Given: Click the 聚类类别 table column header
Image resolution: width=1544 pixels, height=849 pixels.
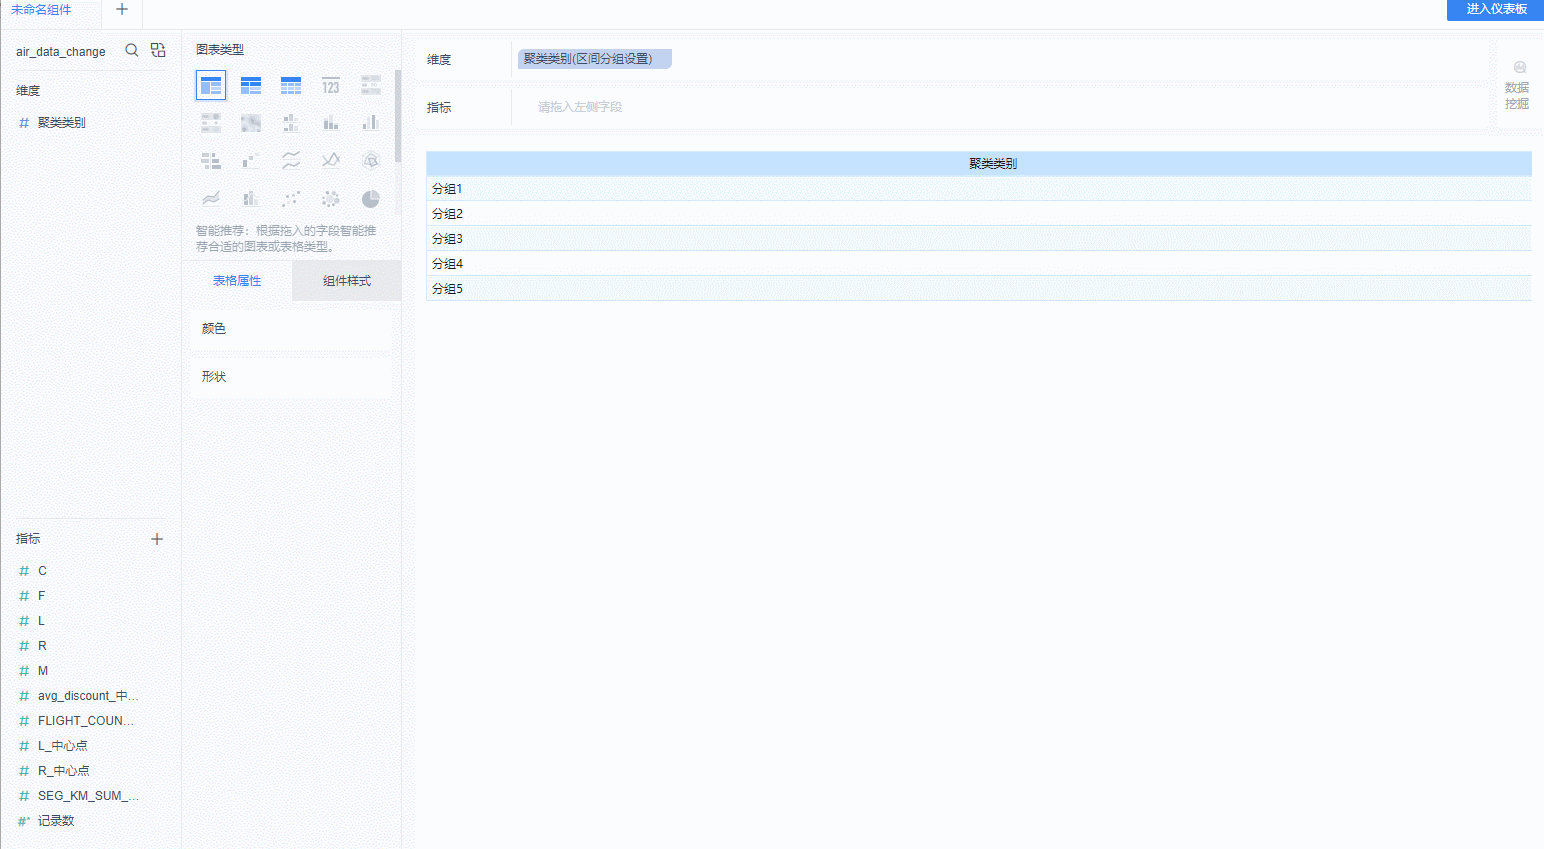Looking at the screenshot, I should point(979,164).
